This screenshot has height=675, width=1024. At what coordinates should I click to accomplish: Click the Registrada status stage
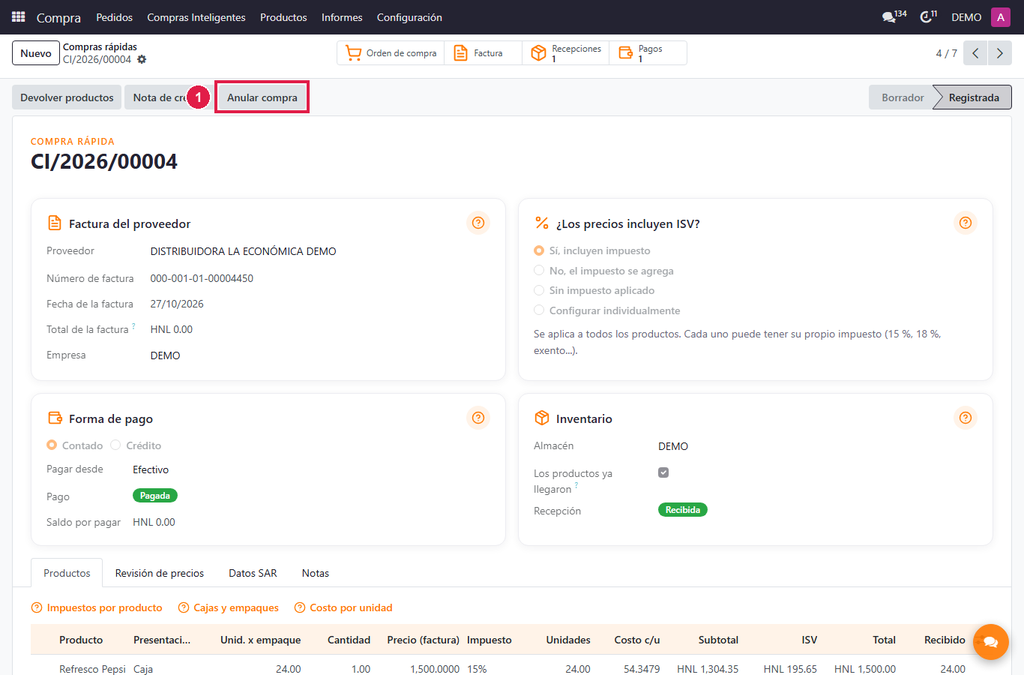click(973, 97)
